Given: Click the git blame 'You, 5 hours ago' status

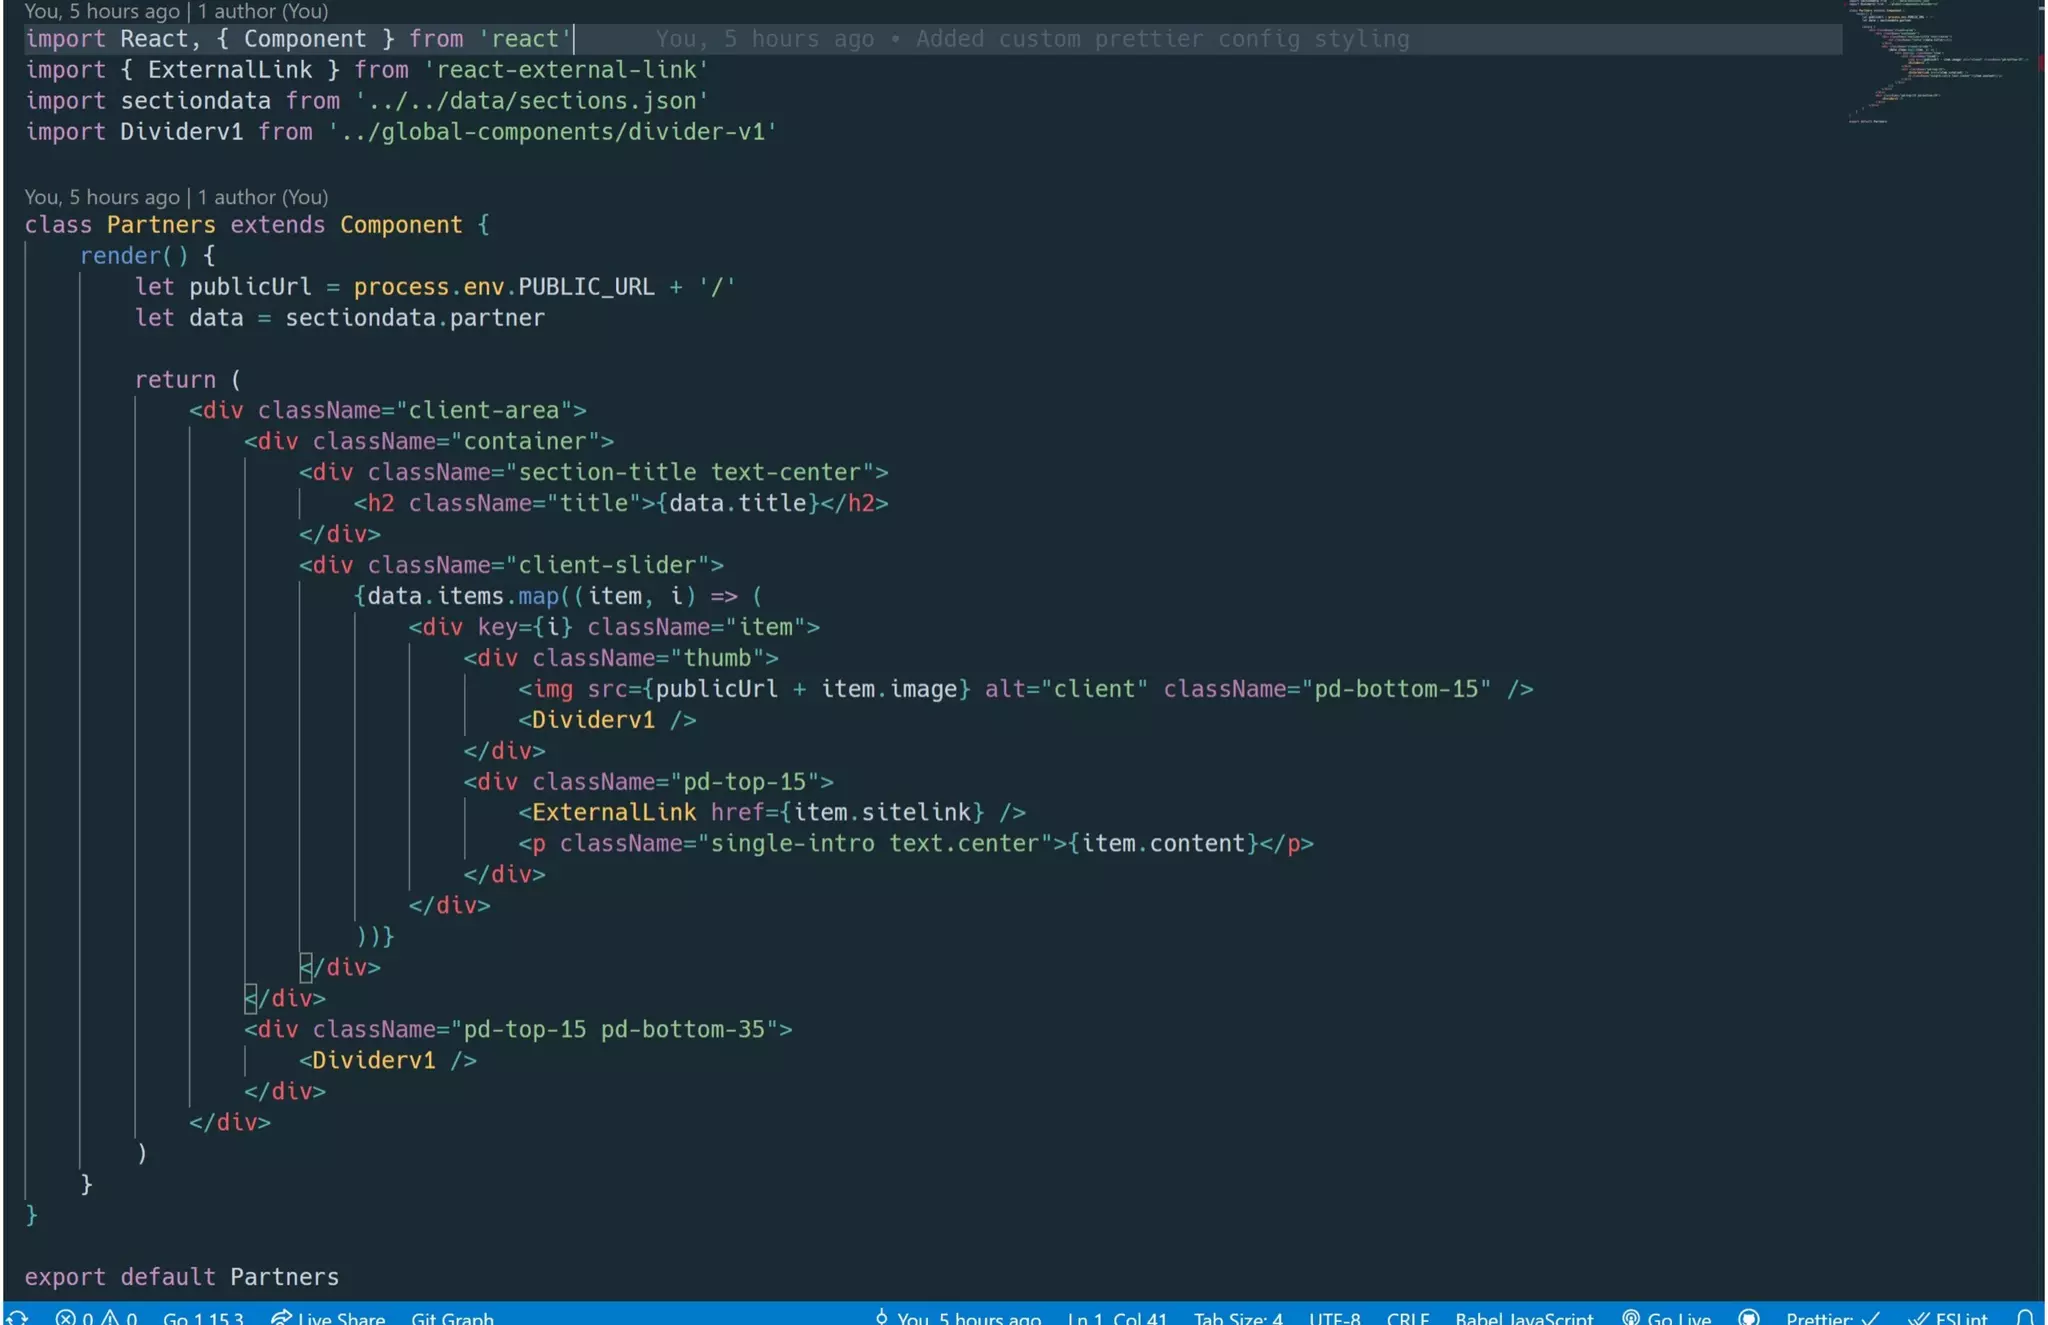Looking at the screenshot, I should 958,1317.
